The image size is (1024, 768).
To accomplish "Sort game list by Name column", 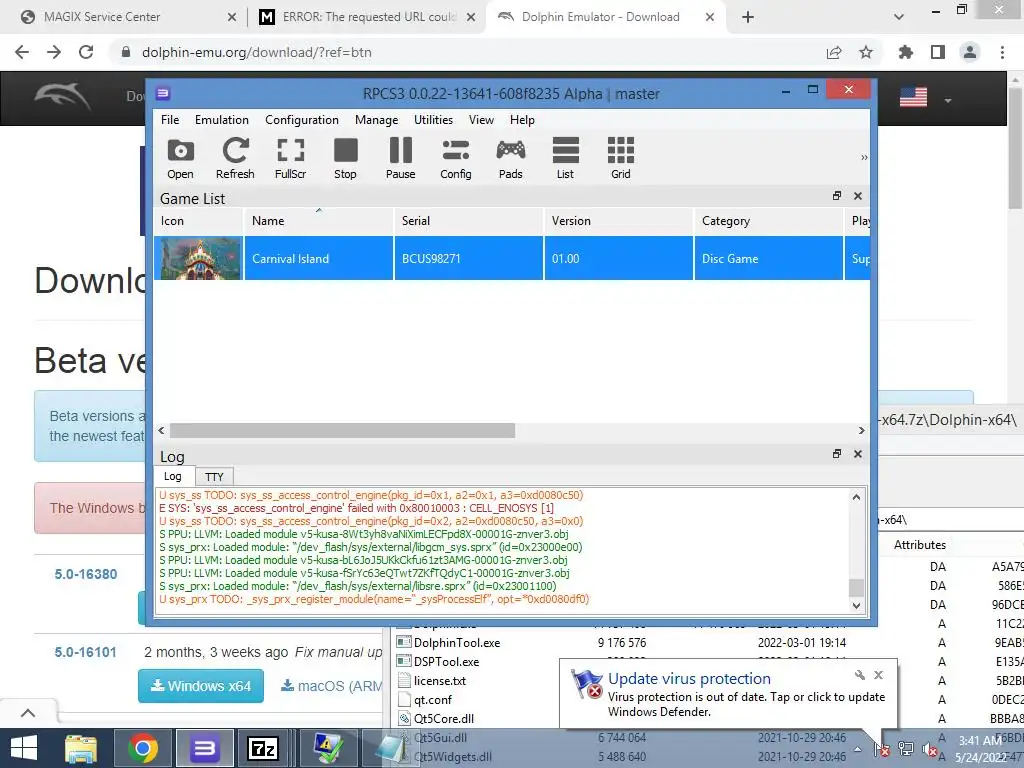I will pos(319,221).
